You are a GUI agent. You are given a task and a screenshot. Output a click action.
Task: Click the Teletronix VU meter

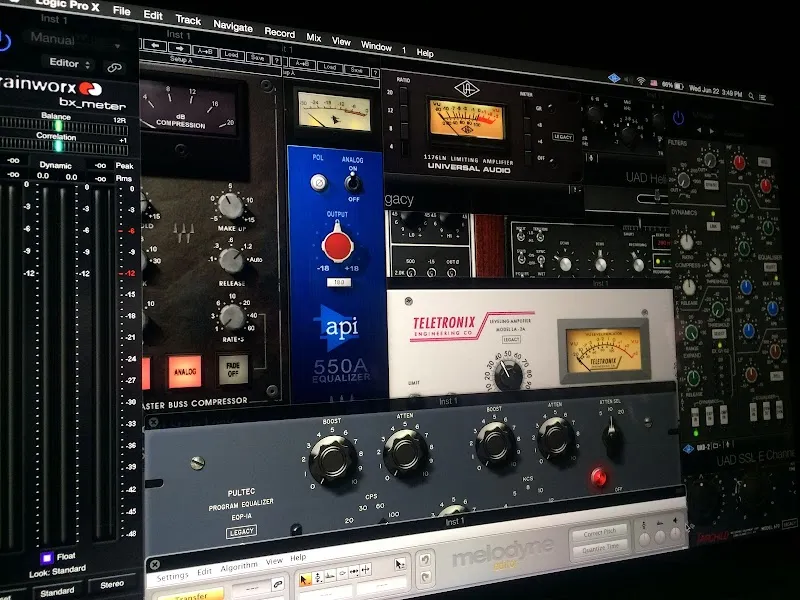[603, 351]
